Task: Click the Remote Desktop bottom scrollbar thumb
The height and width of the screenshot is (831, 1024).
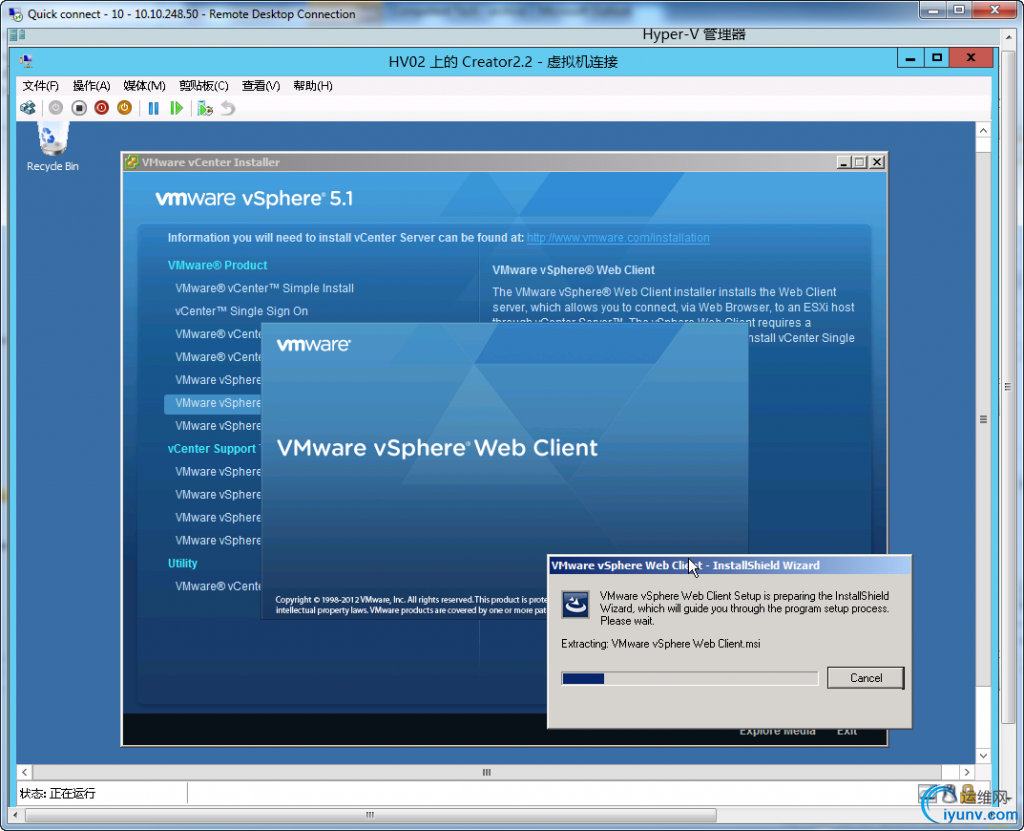Action: [x=370, y=815]
